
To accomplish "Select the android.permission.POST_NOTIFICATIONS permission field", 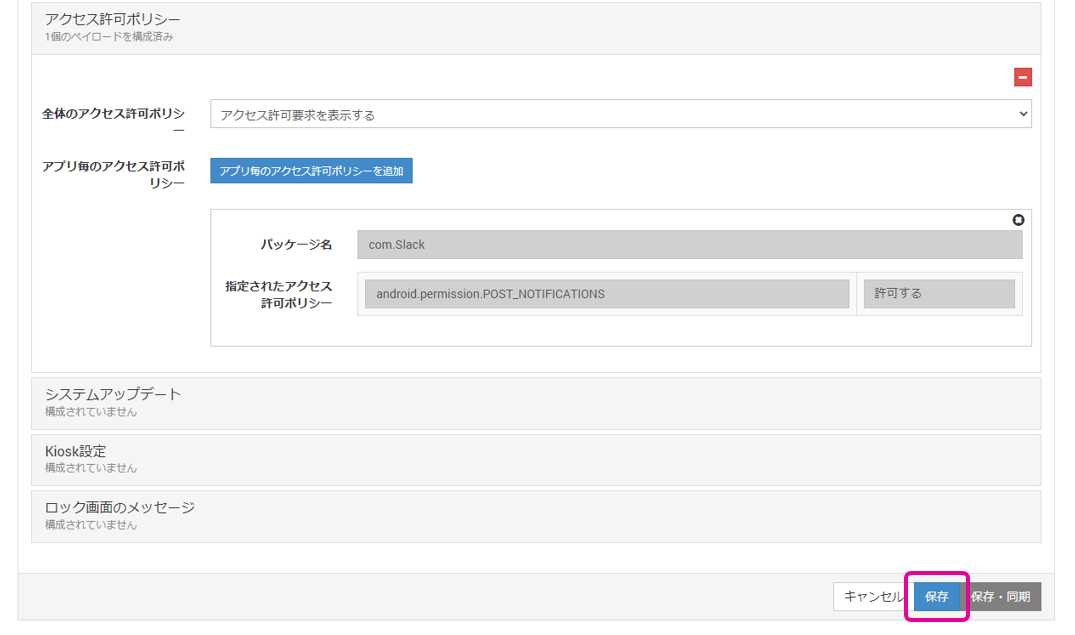I will (x=606, y=294).
